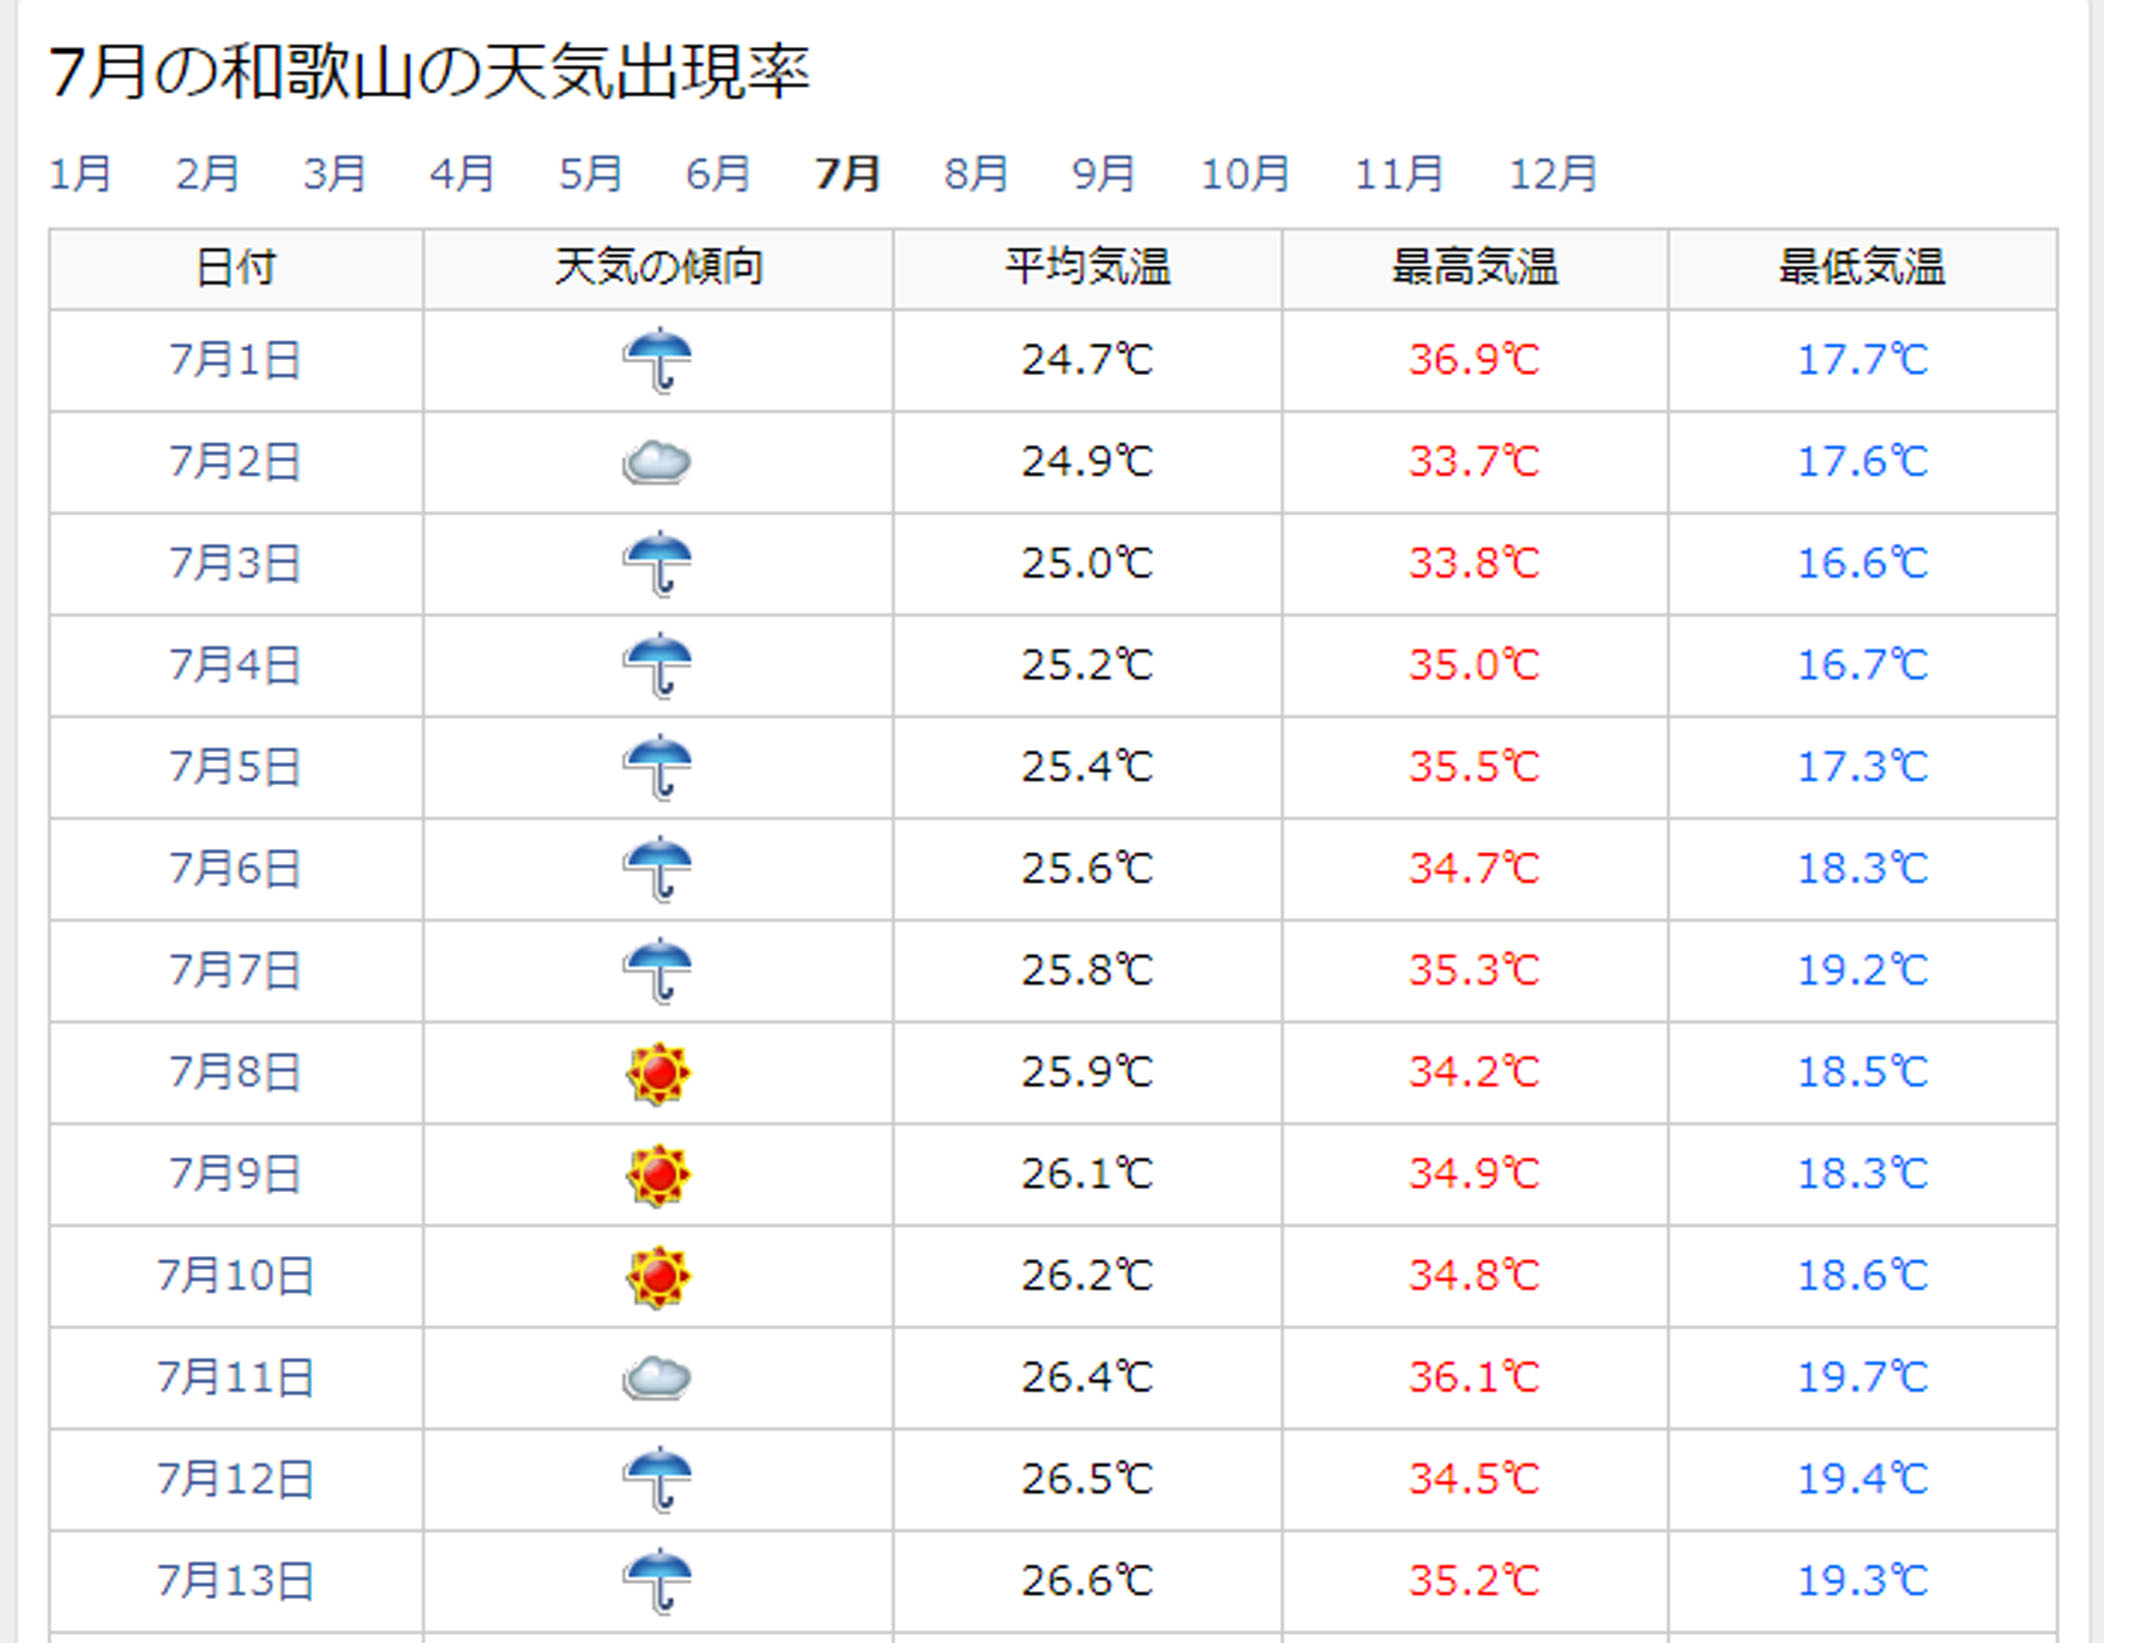Click the 日付 column header

coord(236,268)
